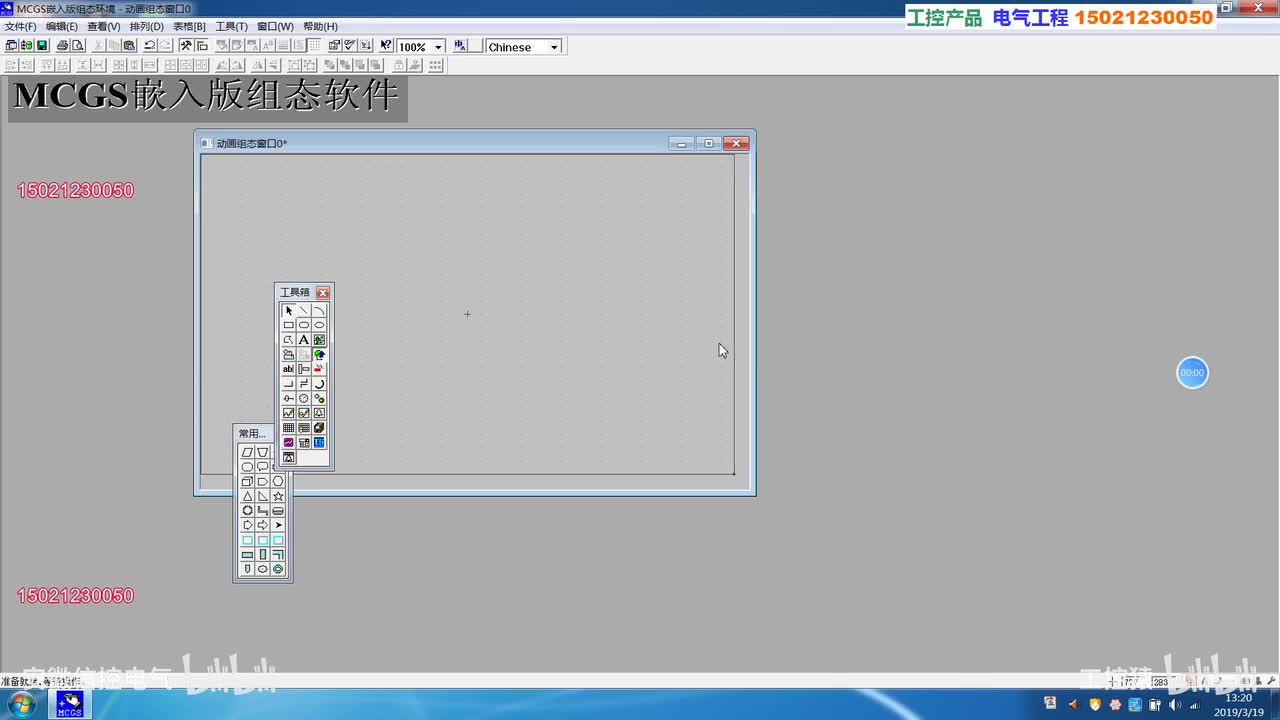1280x720 pixels.
Task: Close the 工具箱 toolbox panel
Action: click(323, 293)
